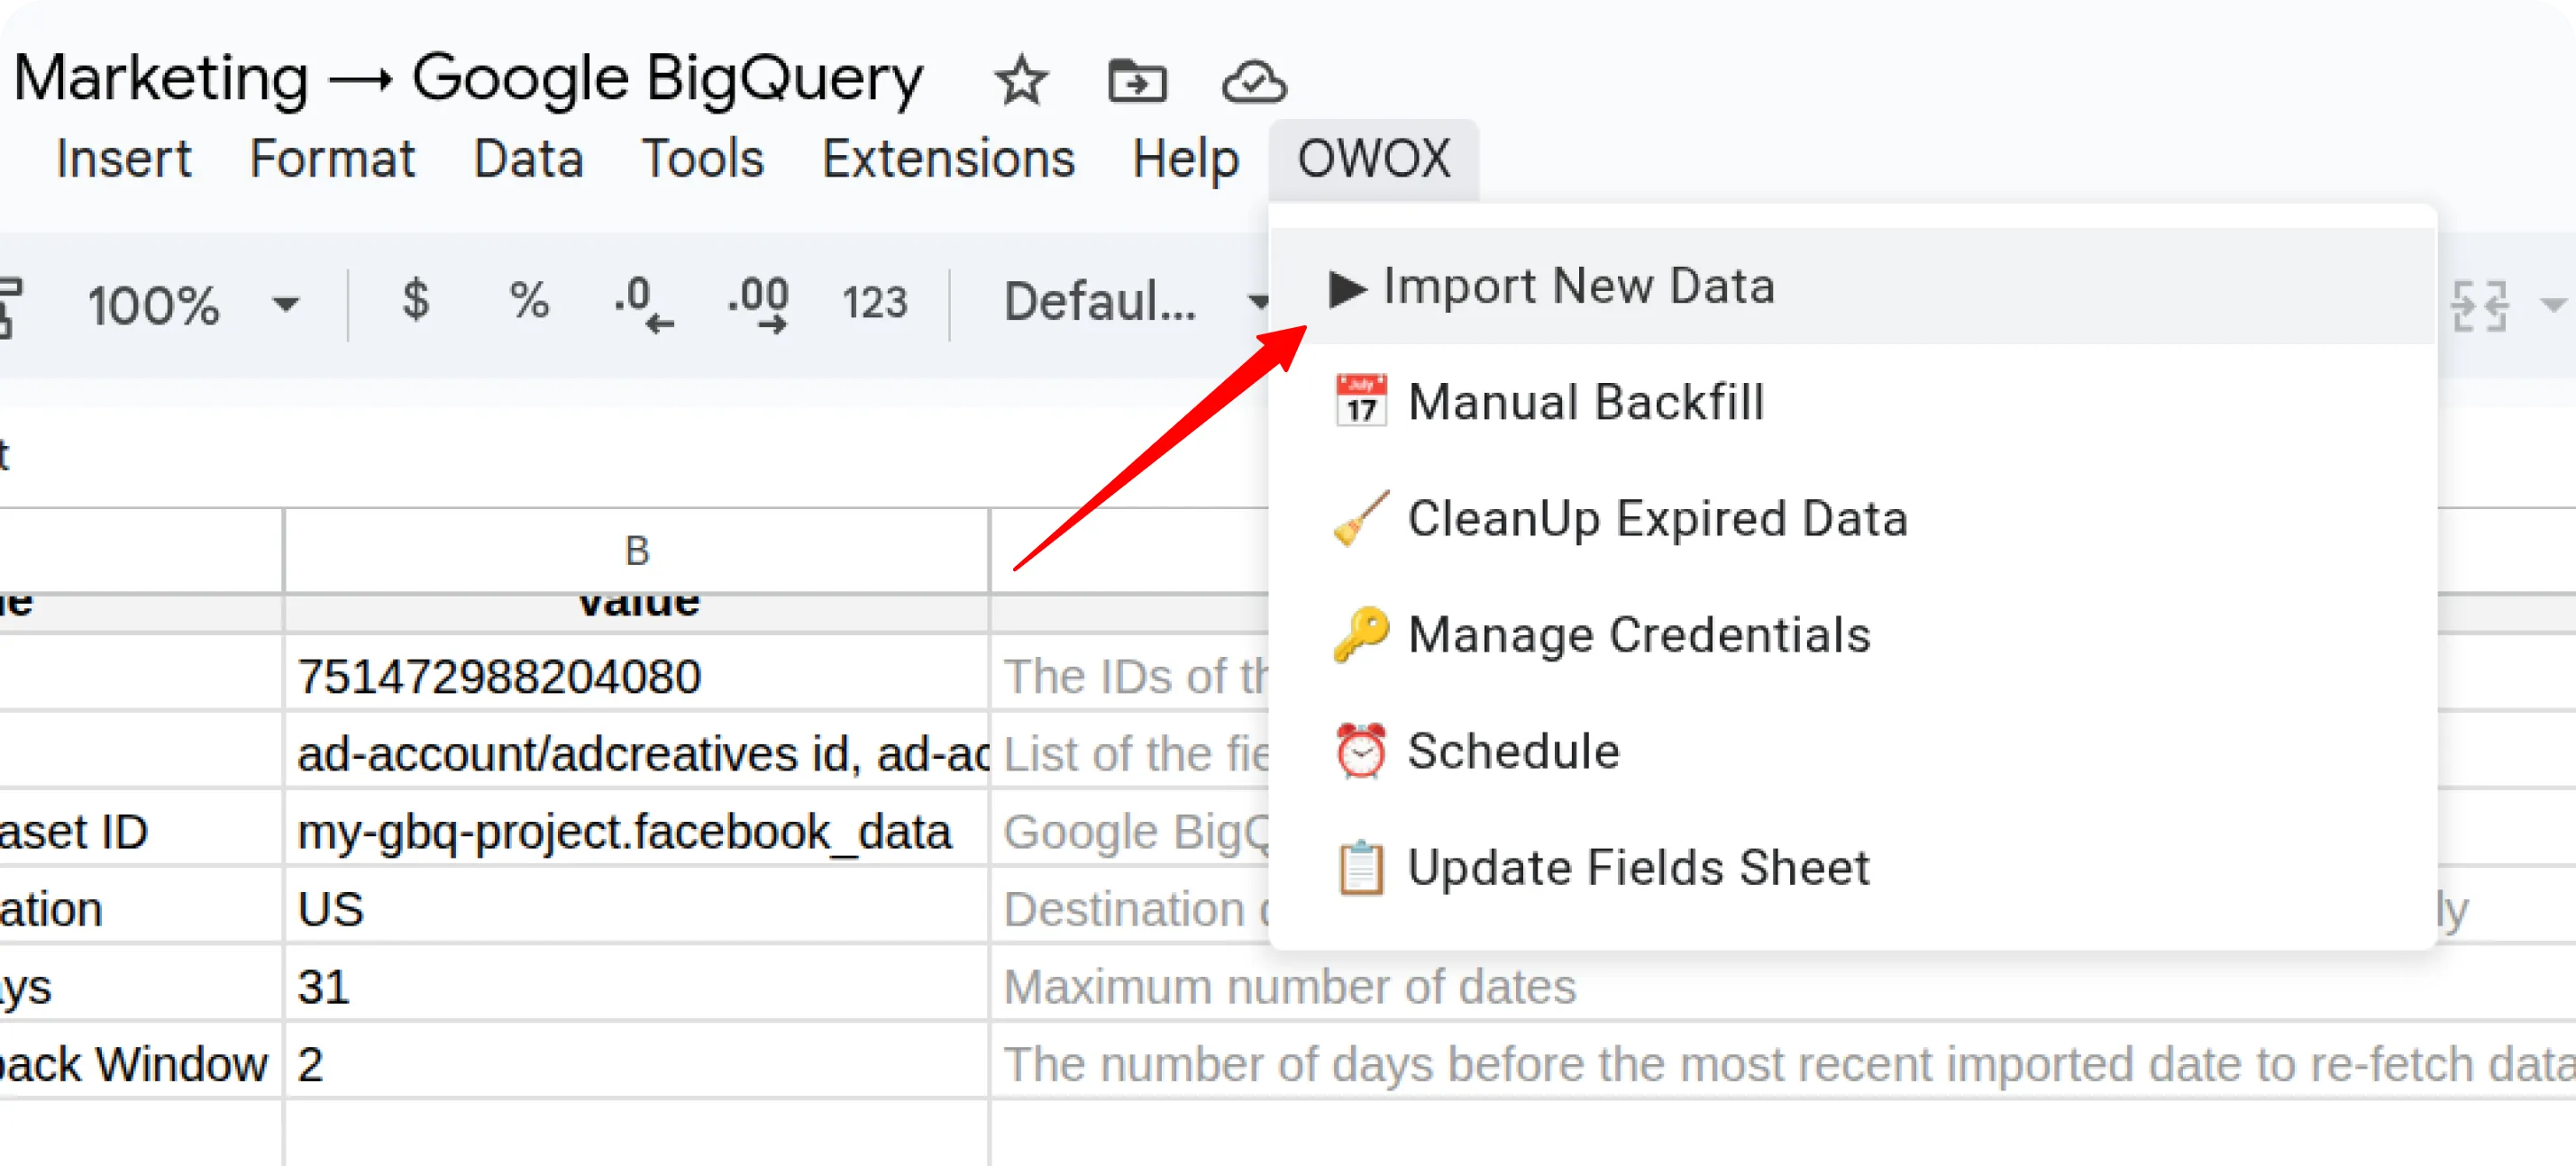Move the spreadsheet to a folder

click(1135, 82)
